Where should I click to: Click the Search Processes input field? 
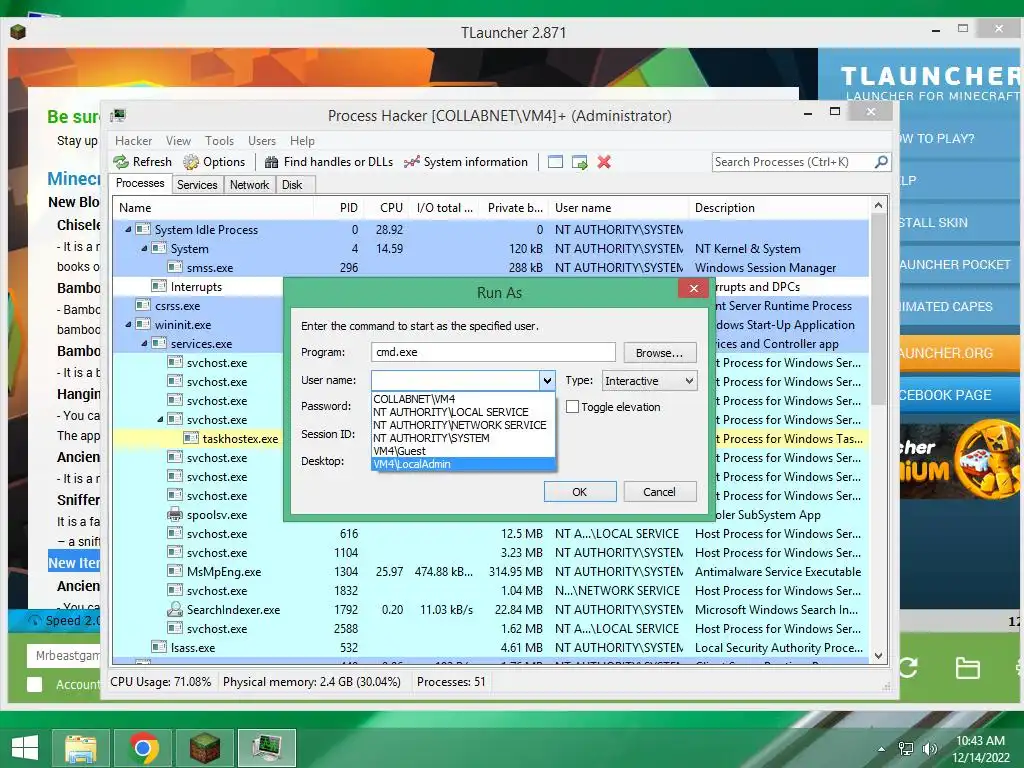click(793, 162)
